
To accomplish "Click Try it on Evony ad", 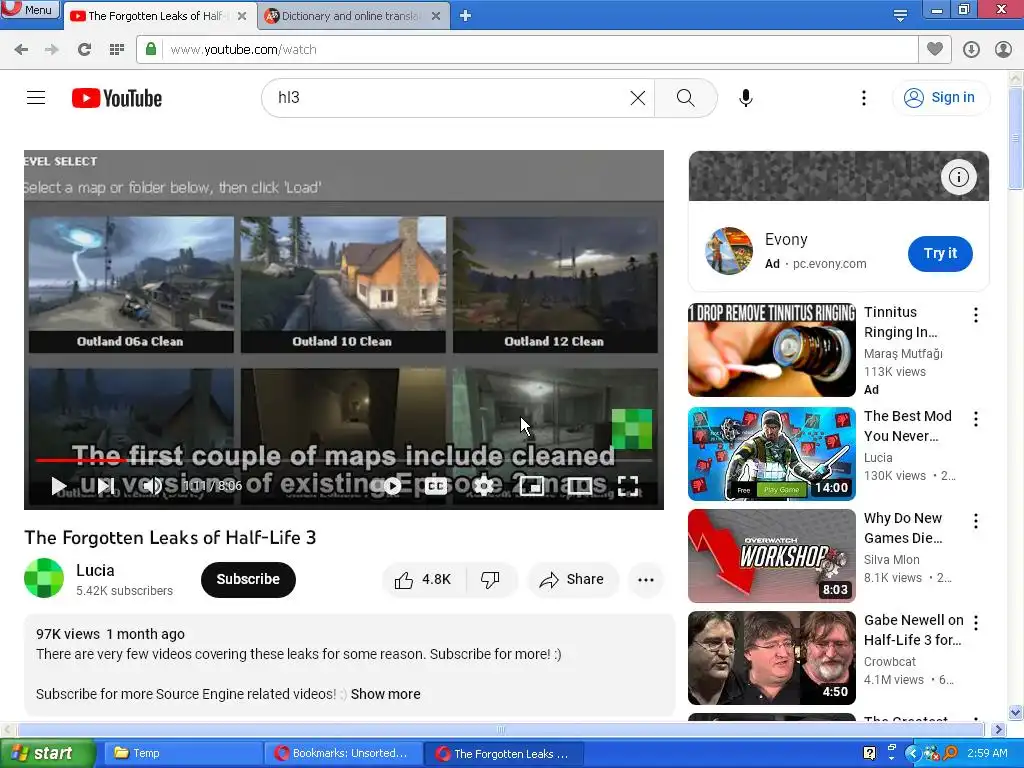I will (940, 253).
